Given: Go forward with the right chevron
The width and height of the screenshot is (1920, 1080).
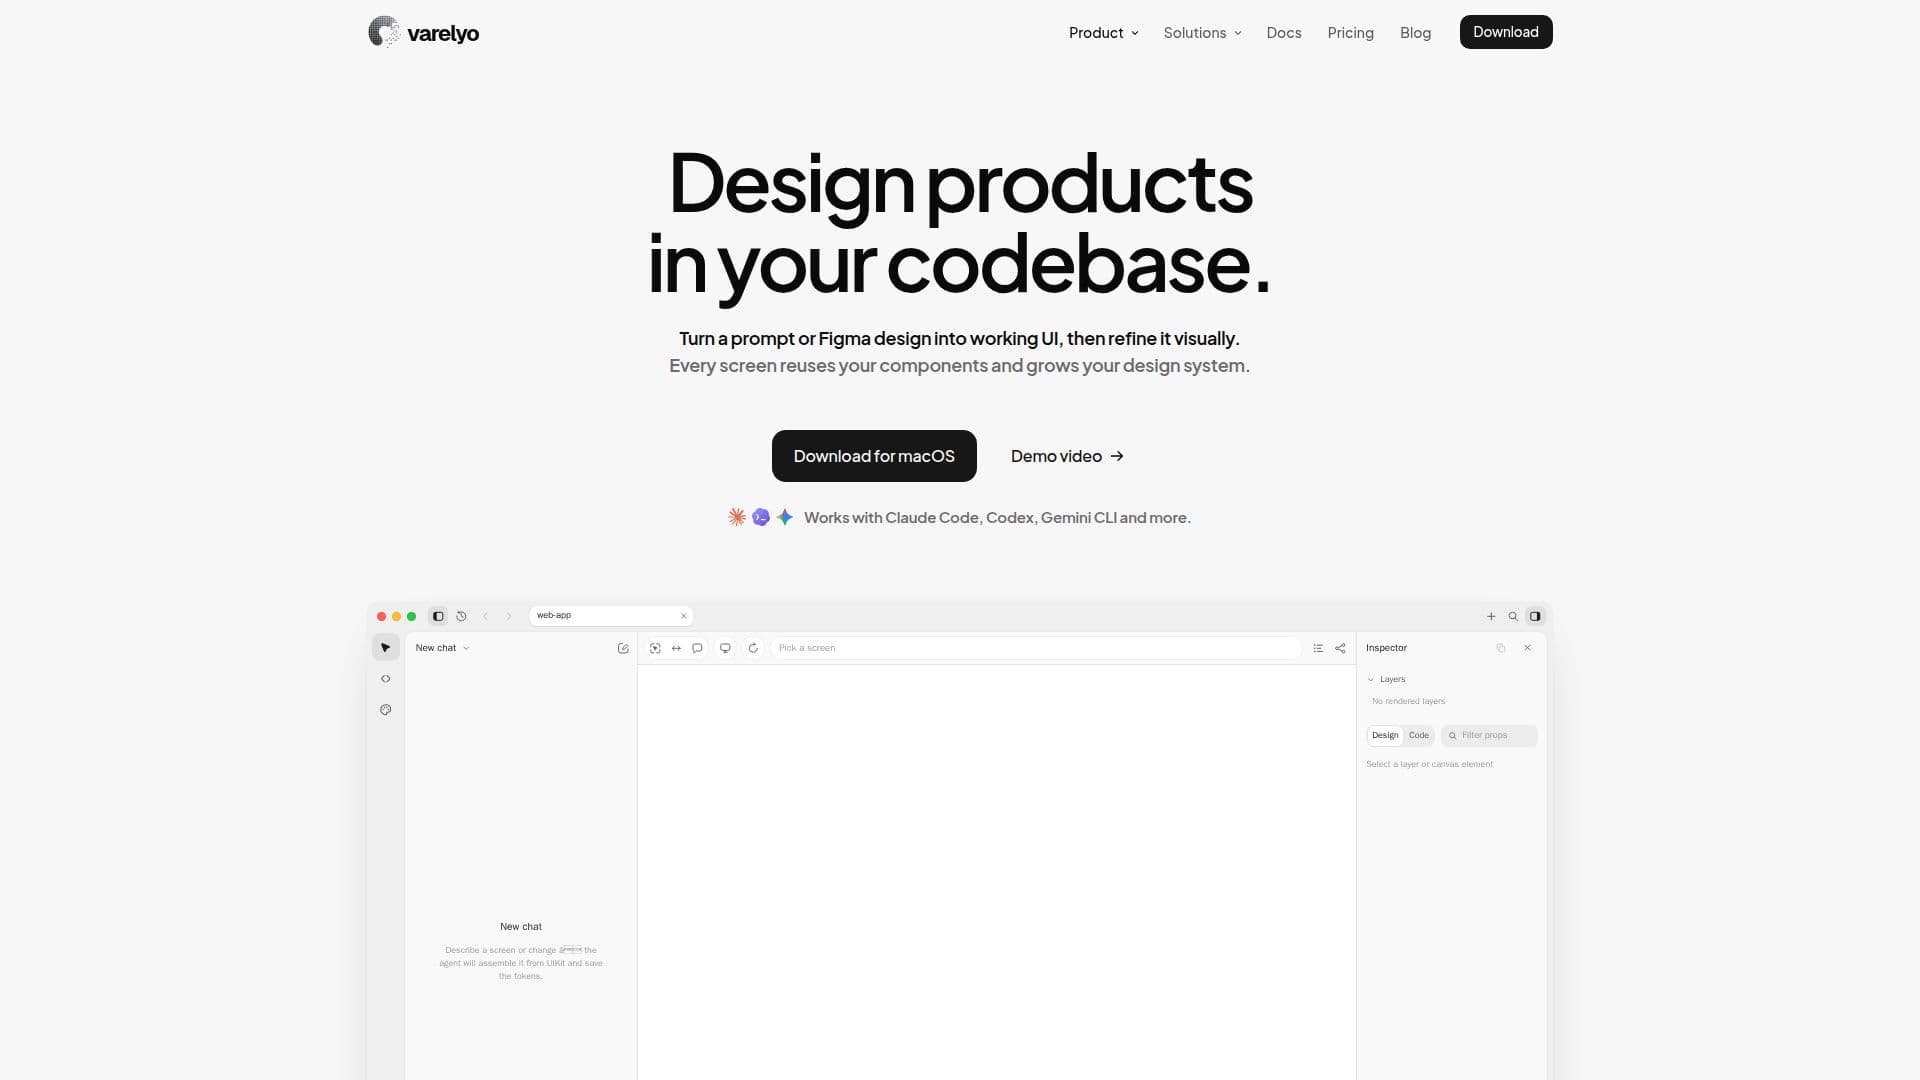Looking at the screenshot, I should tap(508, 616).
